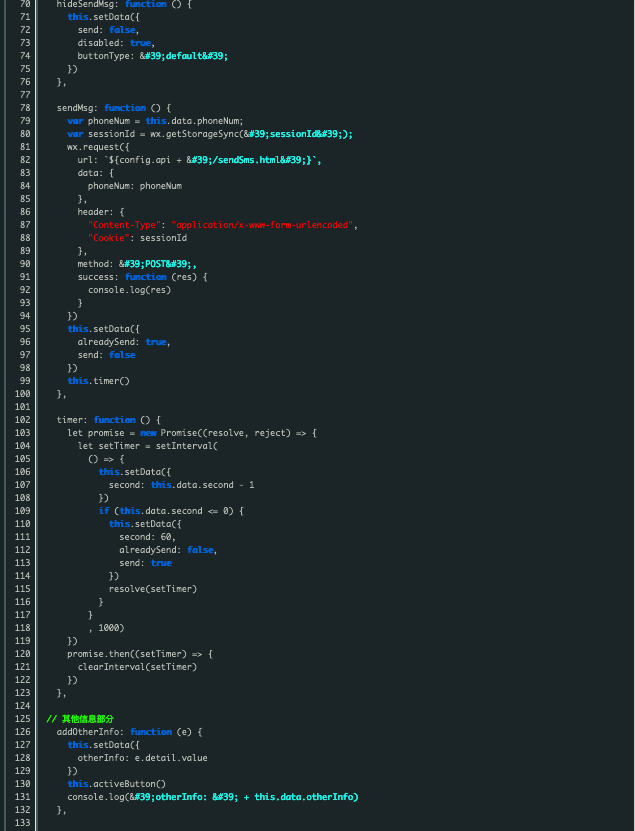Place cursor on hideSendMsg function name
The height and width of the screenshot is (831, 635).
point(86,5)
